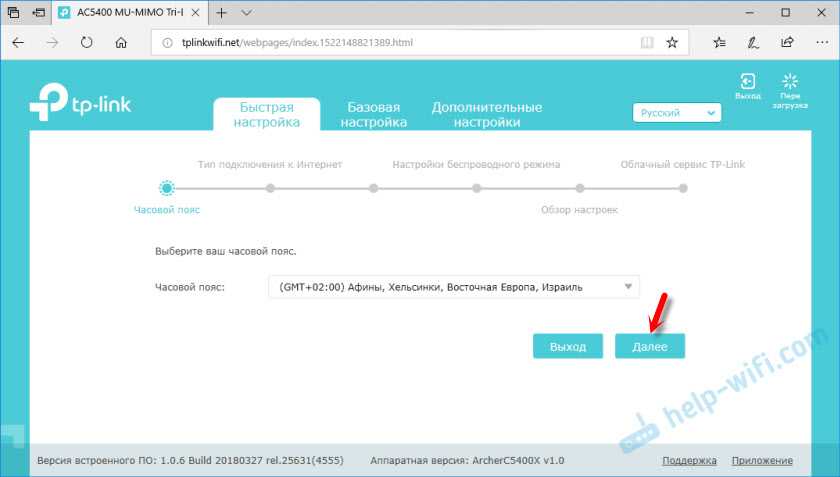Open the add notes pen icon

[x=753, y=43]
